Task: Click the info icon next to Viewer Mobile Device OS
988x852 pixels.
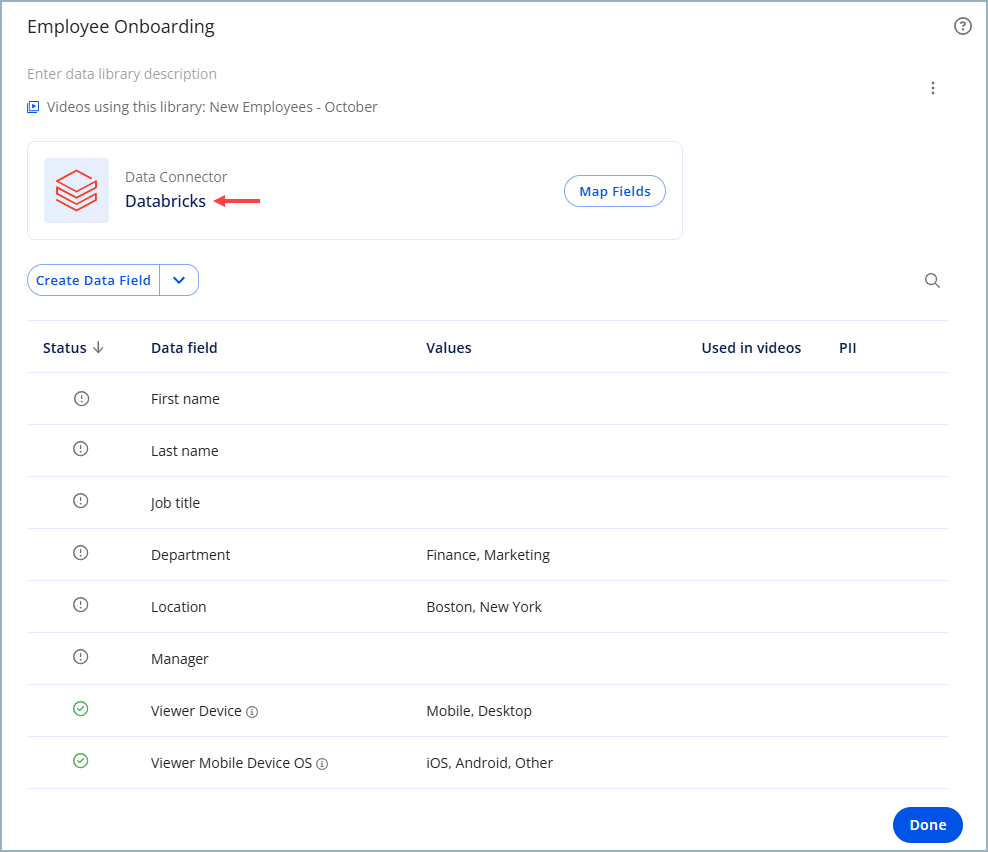Action: [322, 763]
